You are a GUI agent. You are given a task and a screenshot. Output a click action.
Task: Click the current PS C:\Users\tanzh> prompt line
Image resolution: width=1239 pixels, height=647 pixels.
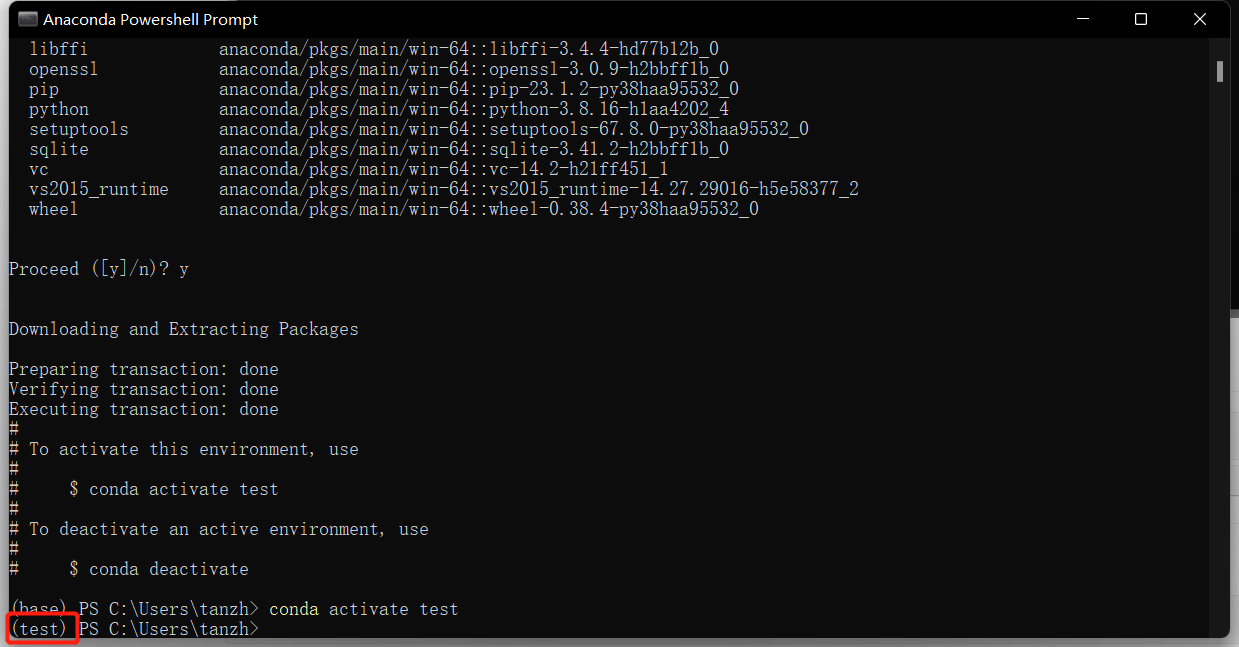click(x=134, y=629)
